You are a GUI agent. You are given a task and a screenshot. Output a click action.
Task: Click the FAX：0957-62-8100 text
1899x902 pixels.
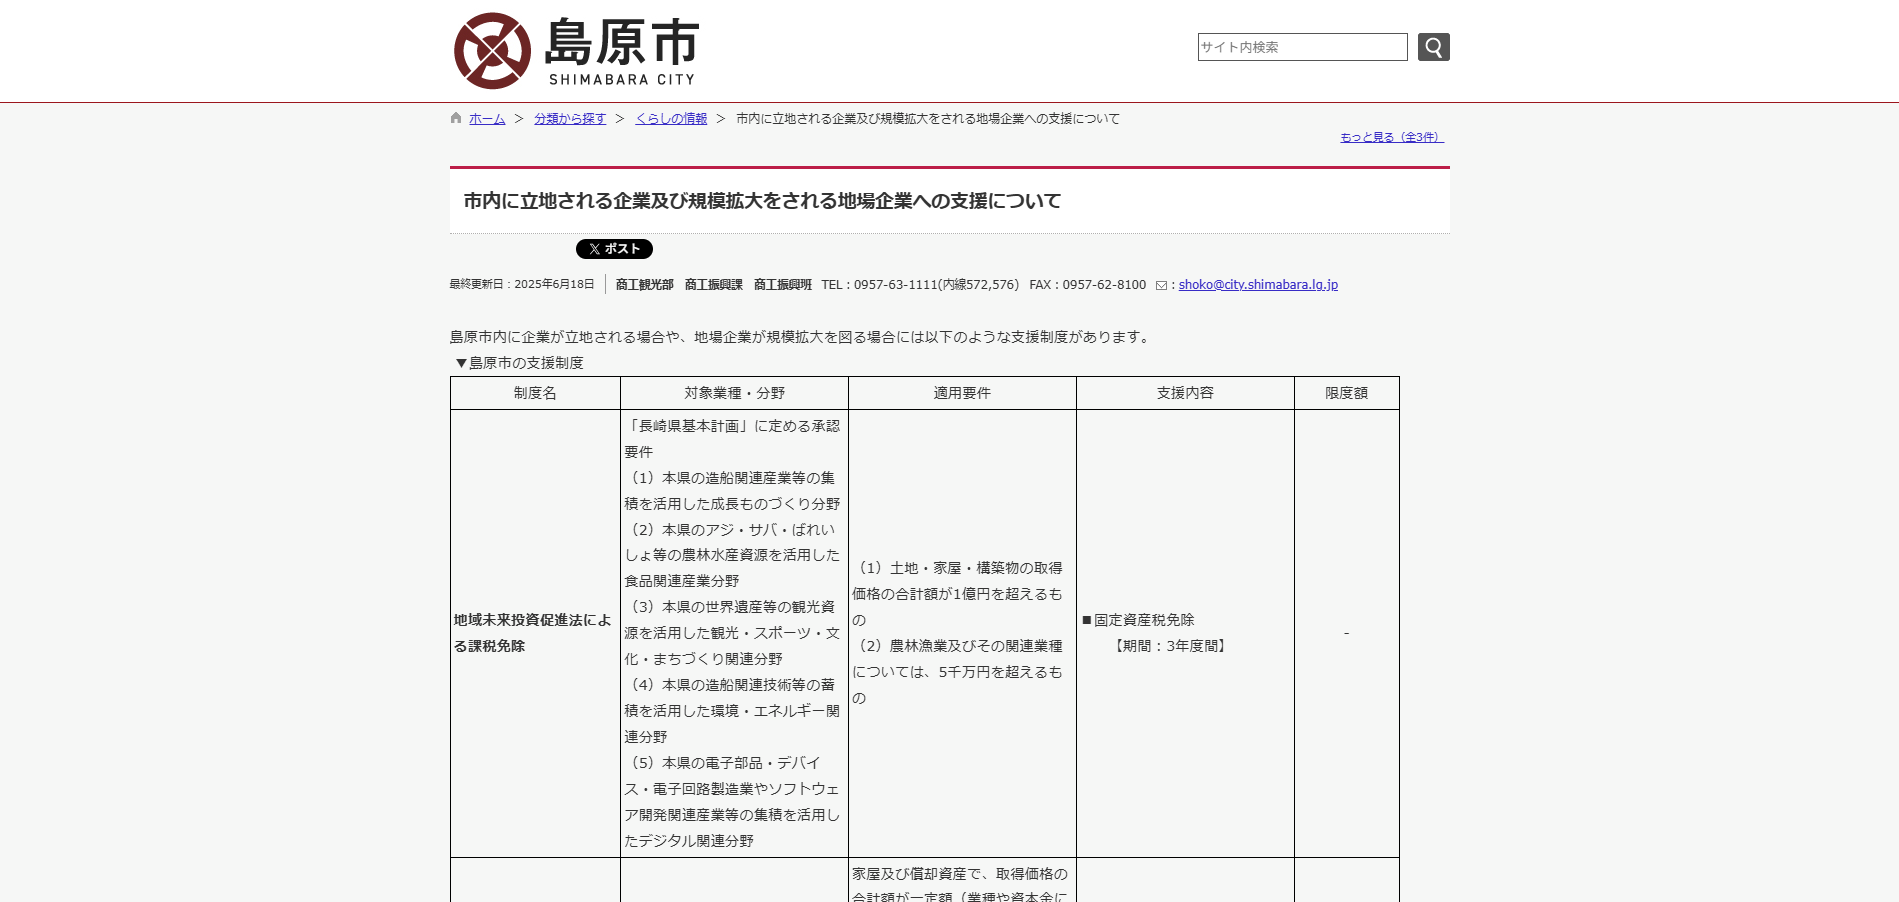(1088, 285)
